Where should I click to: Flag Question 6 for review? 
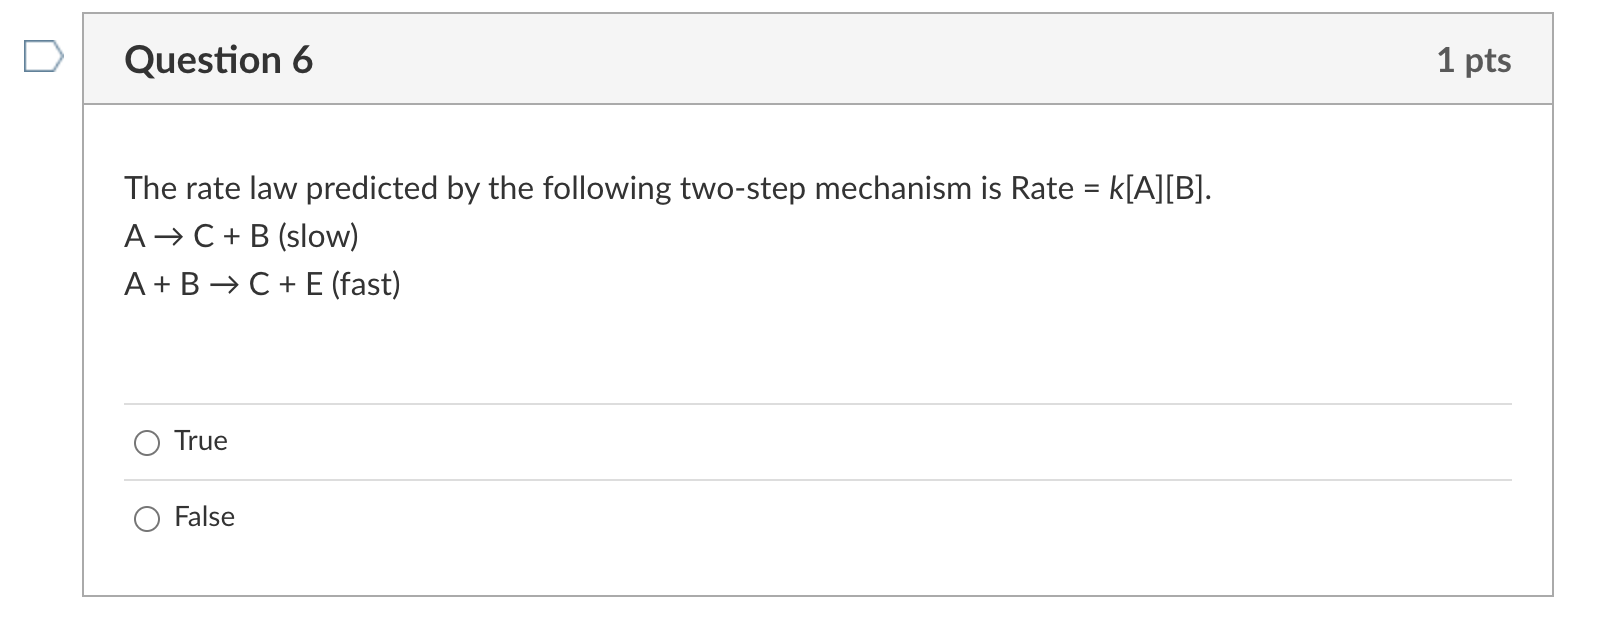[x=44, y=58]
